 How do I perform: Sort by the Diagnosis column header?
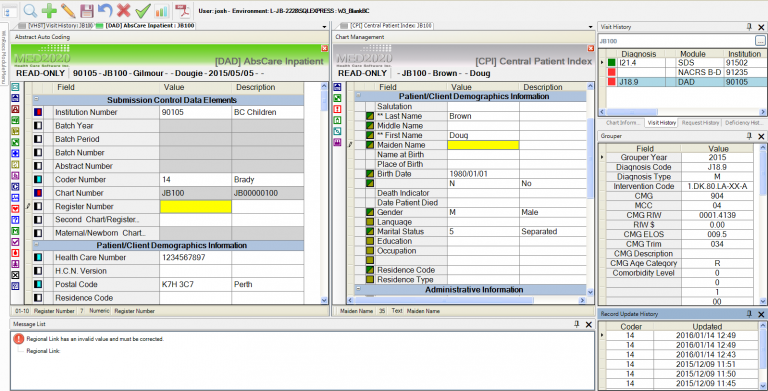(x=640, y=53)
